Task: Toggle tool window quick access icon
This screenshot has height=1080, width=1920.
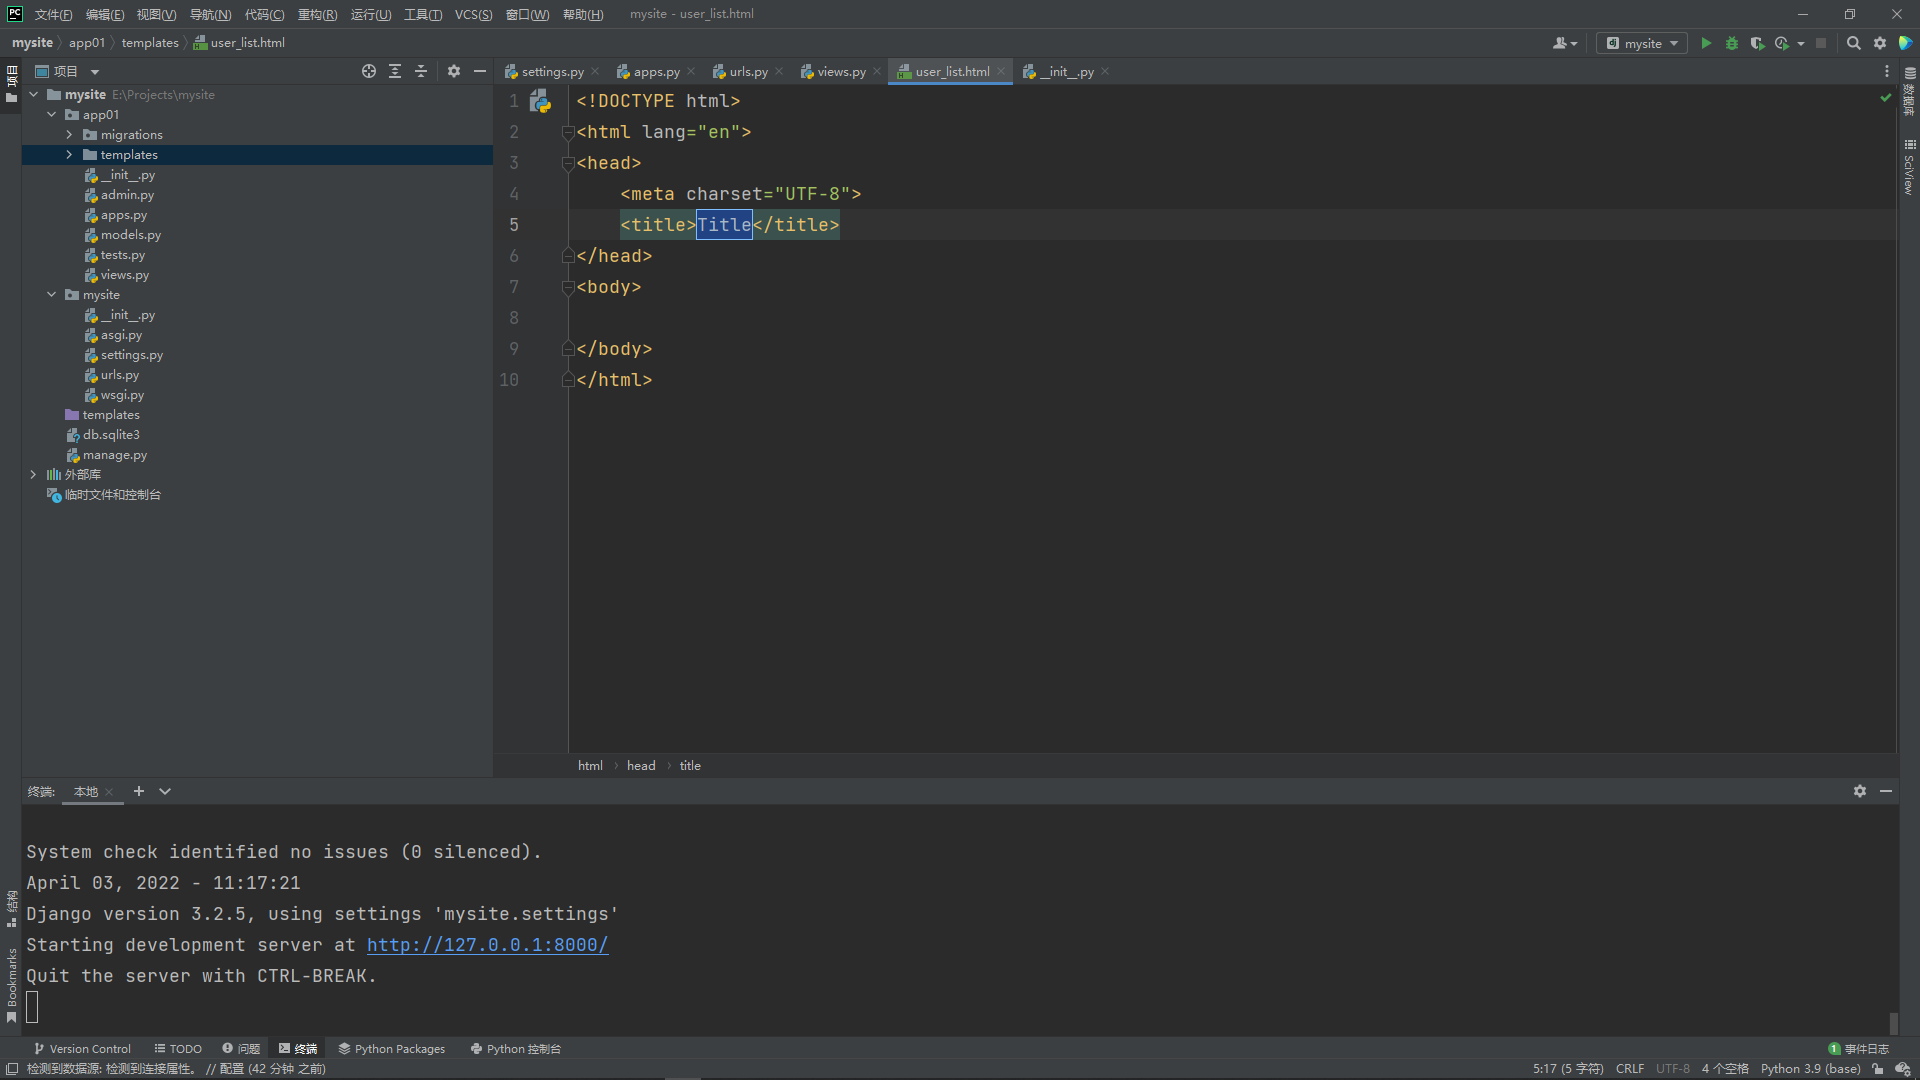Action: 12,1069
